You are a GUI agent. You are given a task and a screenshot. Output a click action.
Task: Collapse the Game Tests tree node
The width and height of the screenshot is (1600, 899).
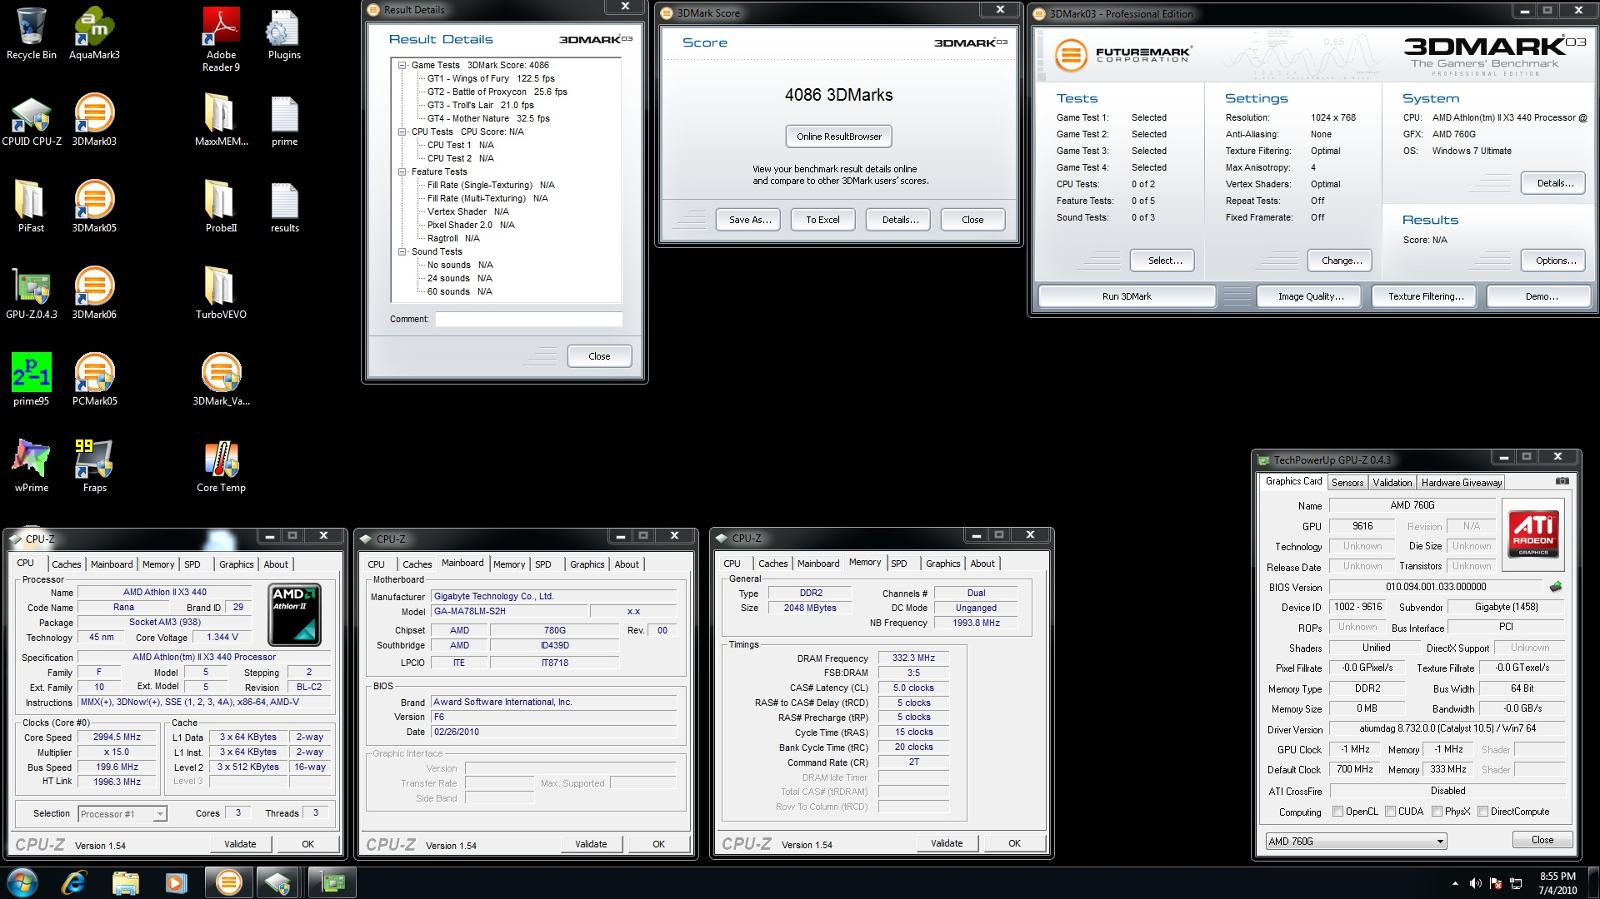click(x=402, y=65)
